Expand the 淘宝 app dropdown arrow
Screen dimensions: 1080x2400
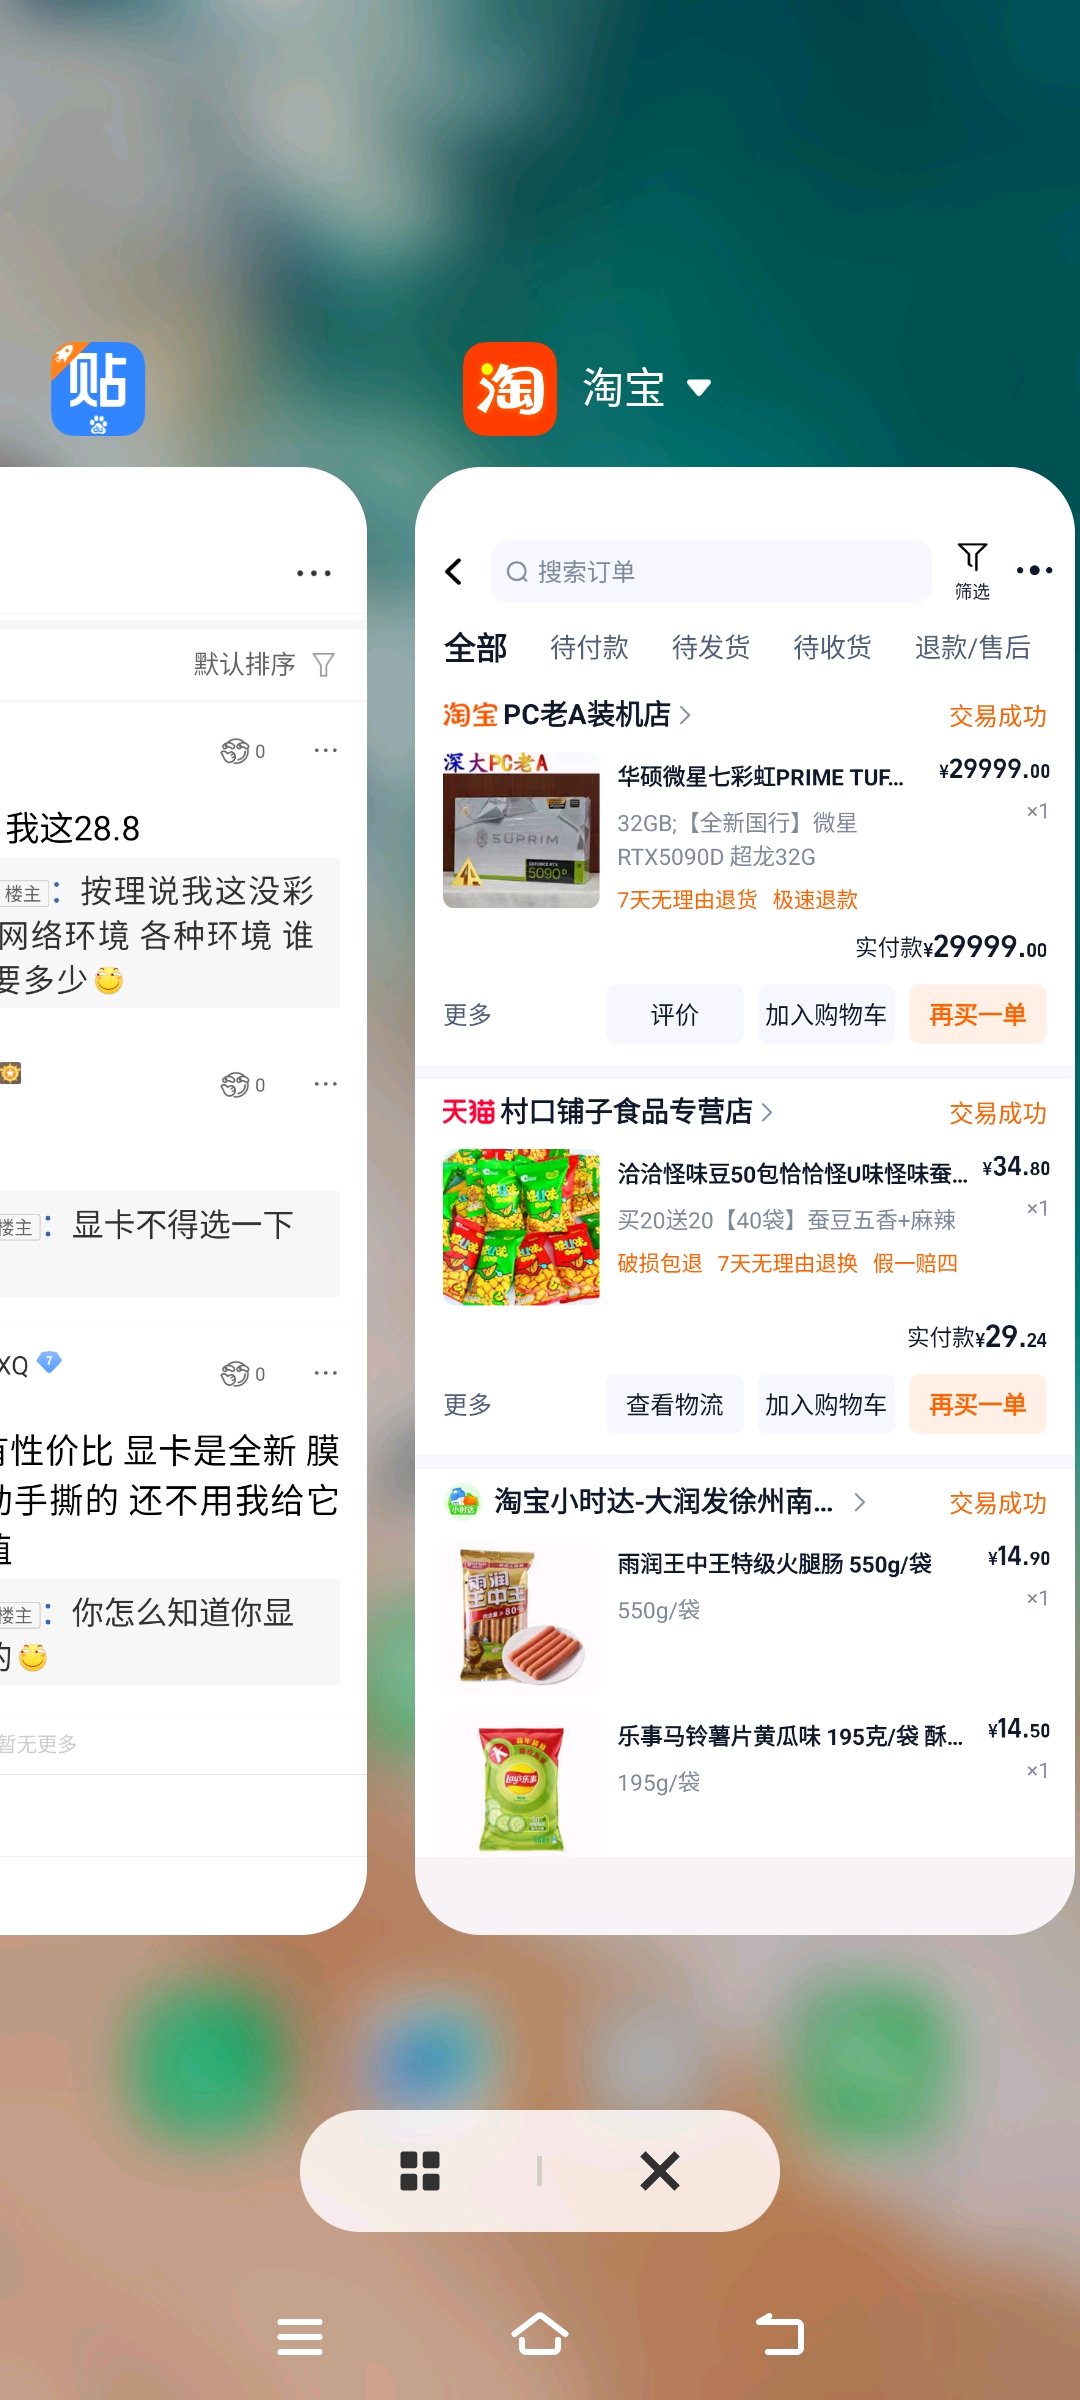pyautogui.click(x=699, y=388)
